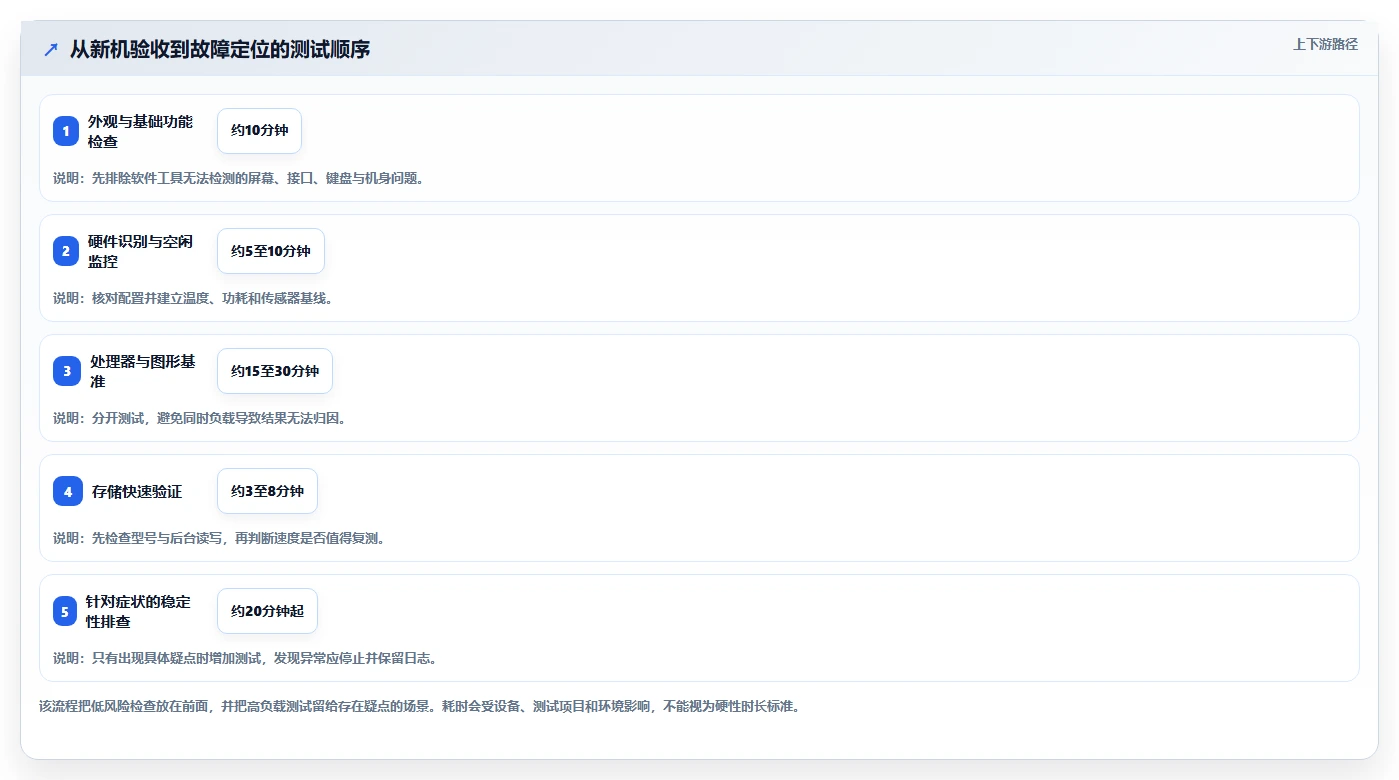Click the step title 处理器与图形基准

(x=143, y=371)
